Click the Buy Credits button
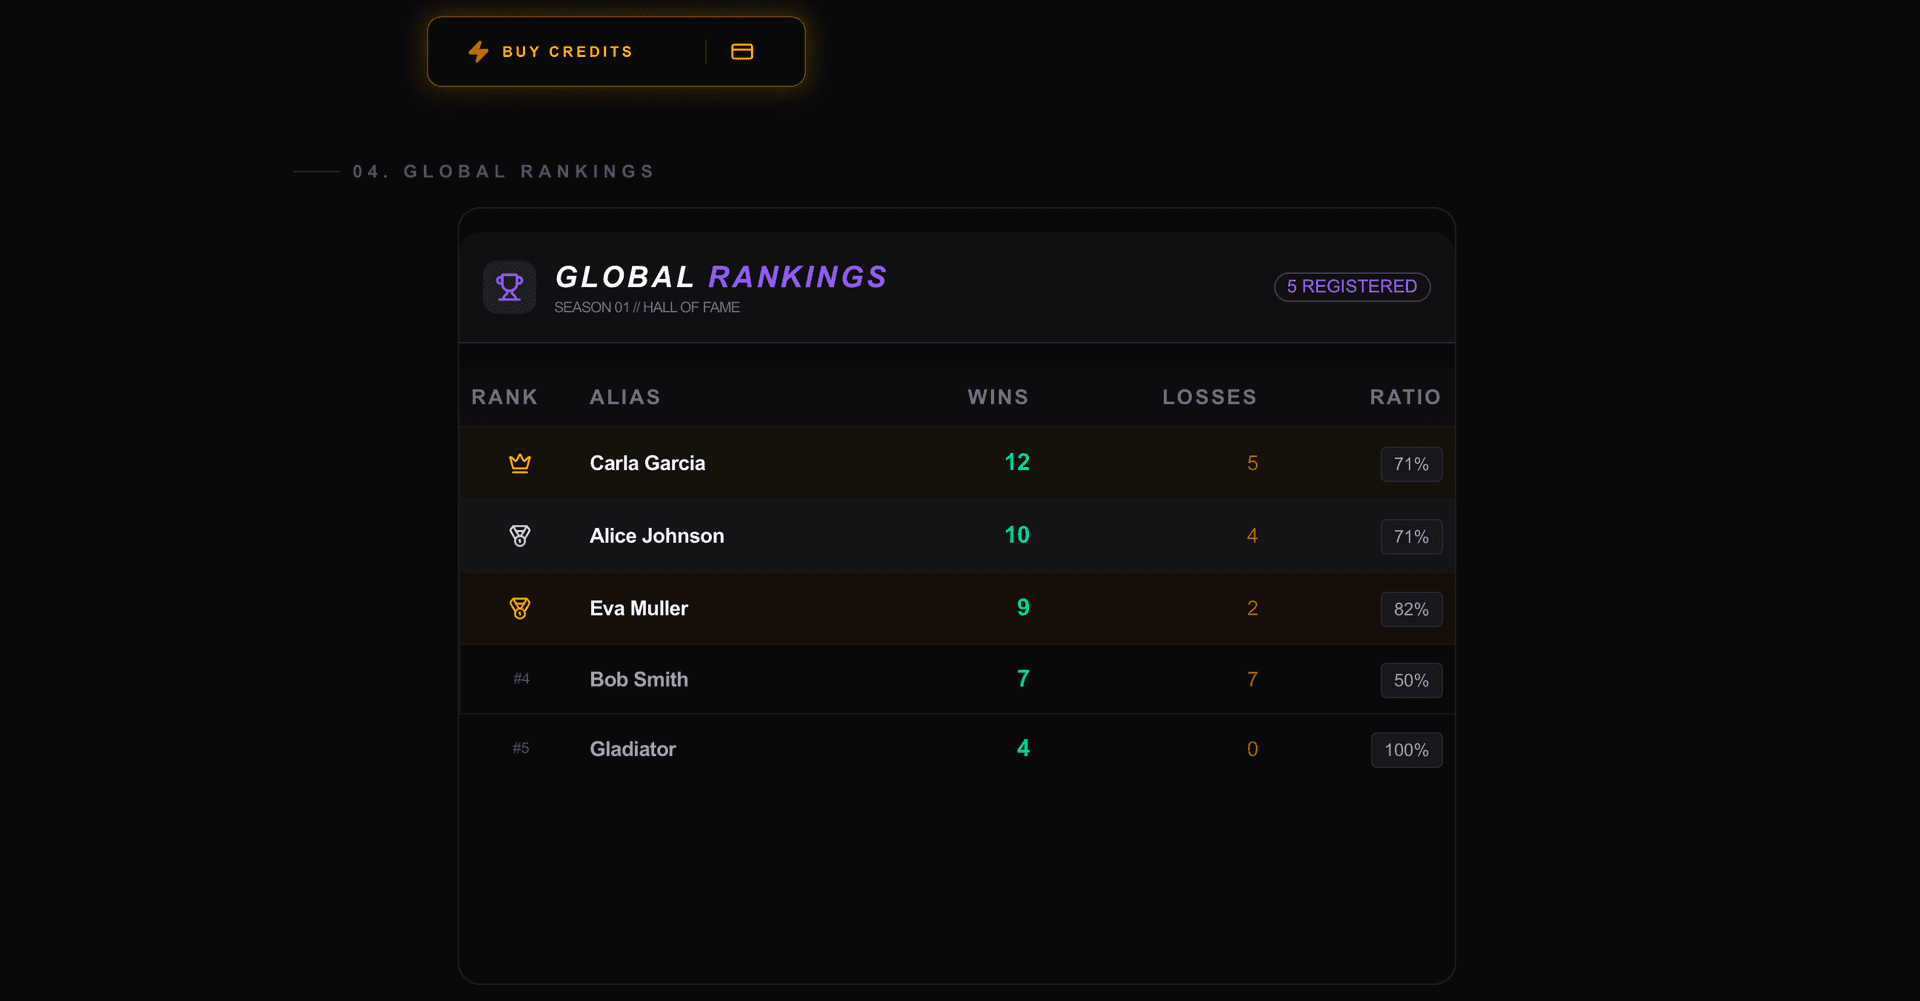Image resolution: width=1920 pixels, height=1001 pixels. click(616, 51)
